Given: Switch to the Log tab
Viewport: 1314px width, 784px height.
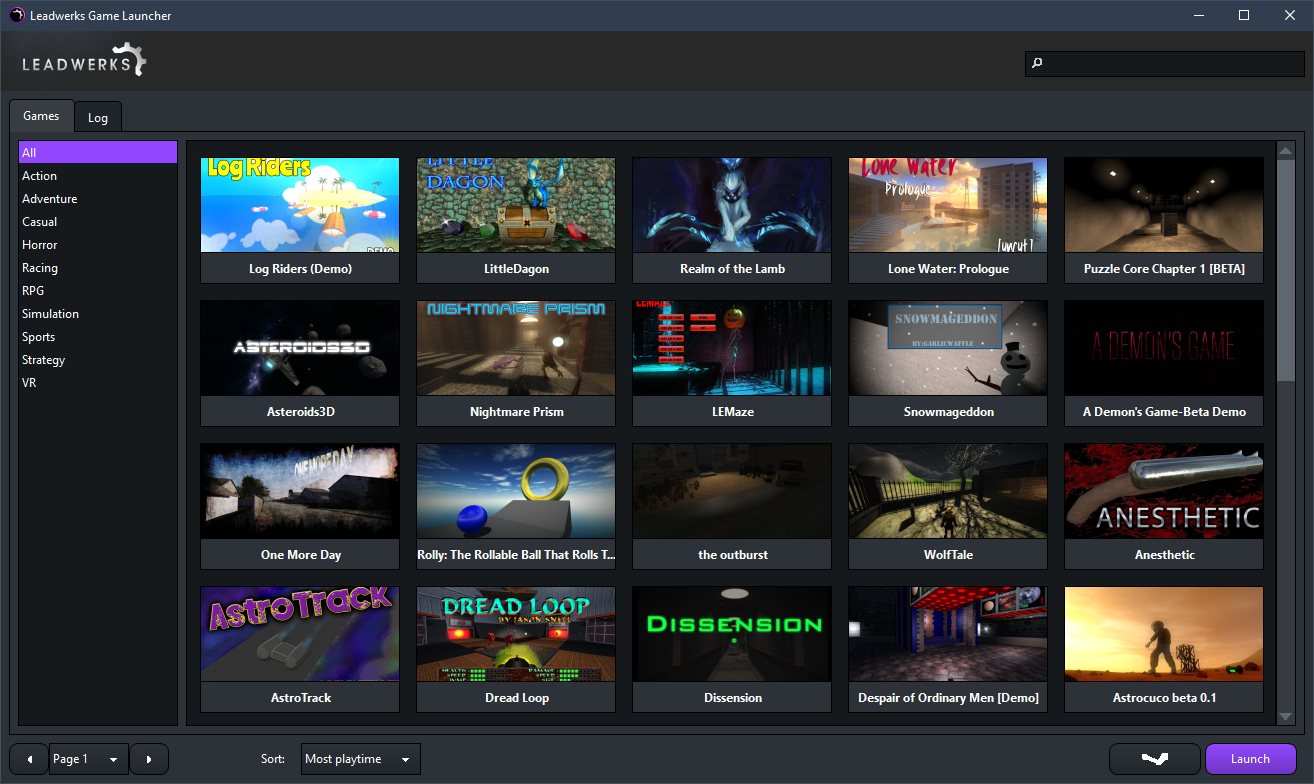Looking at the screenshot, I should 98,117.
